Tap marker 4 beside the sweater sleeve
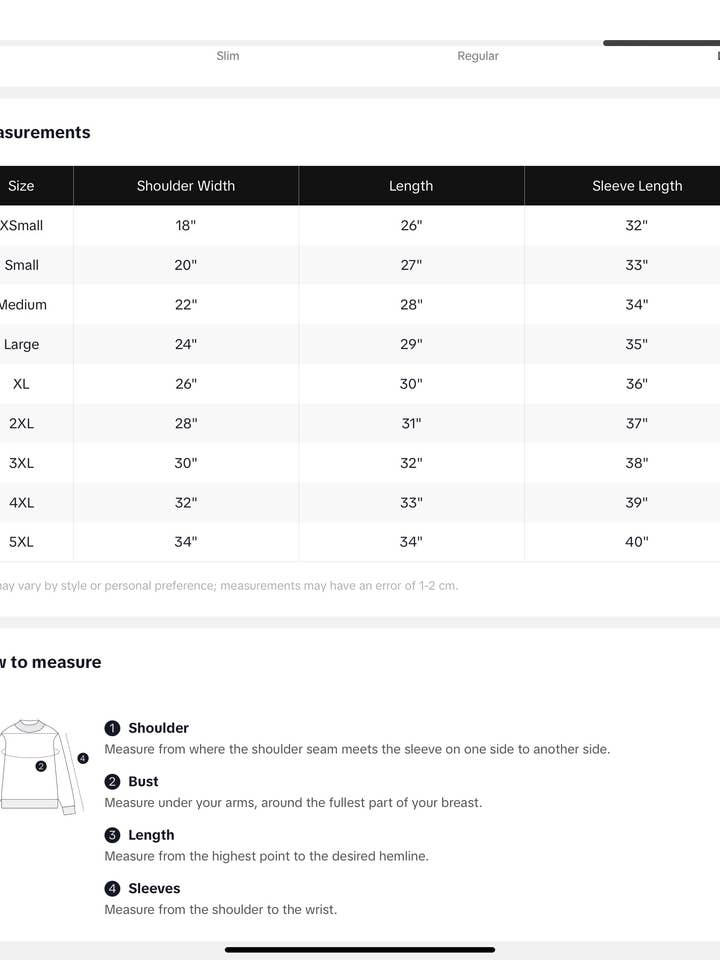 click(x=83, y=758)
